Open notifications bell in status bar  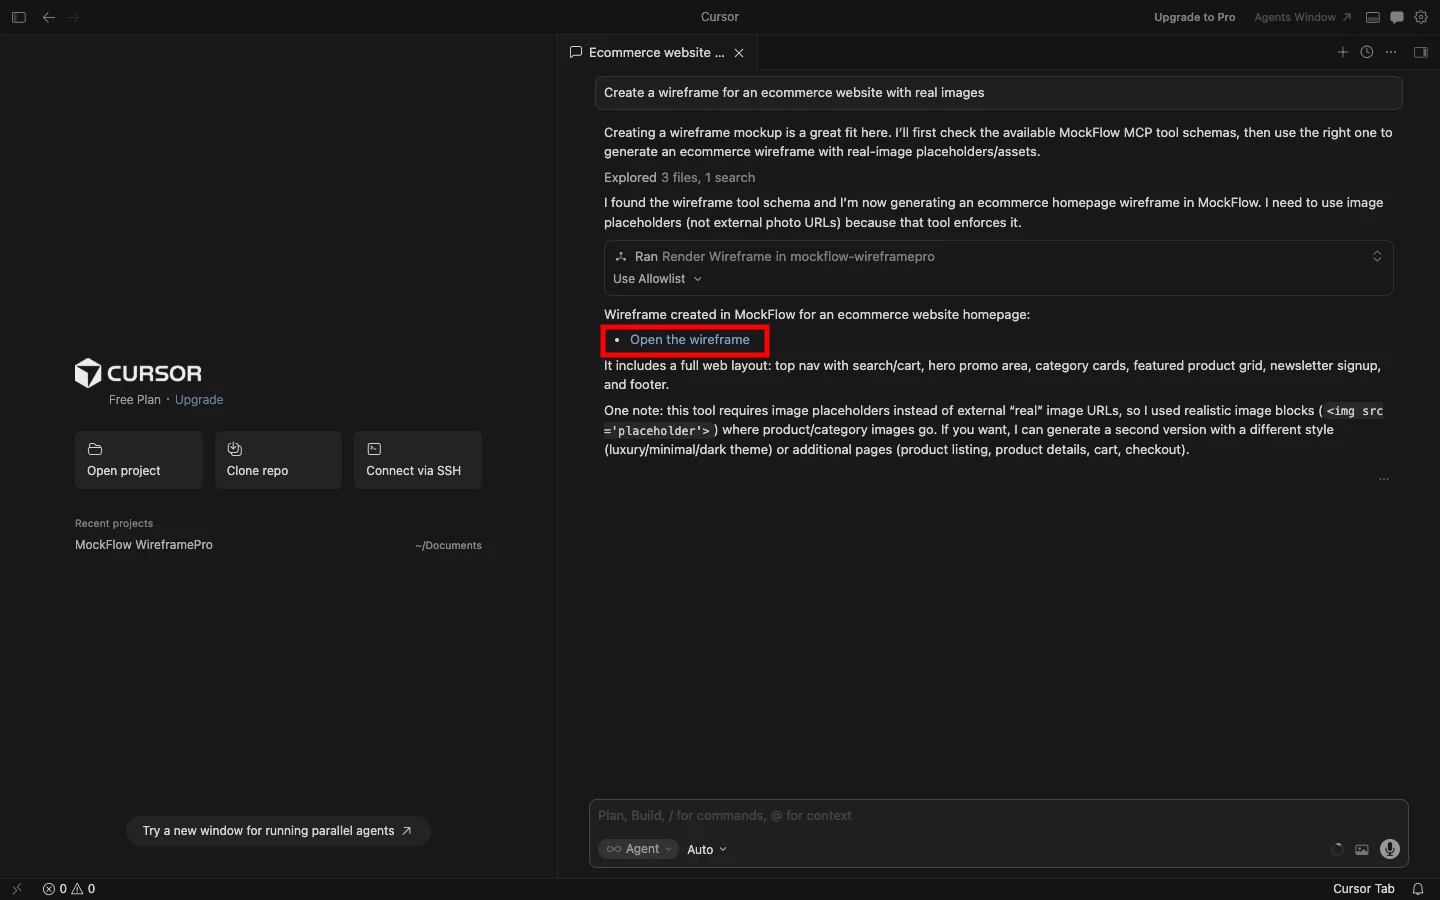1418,889
